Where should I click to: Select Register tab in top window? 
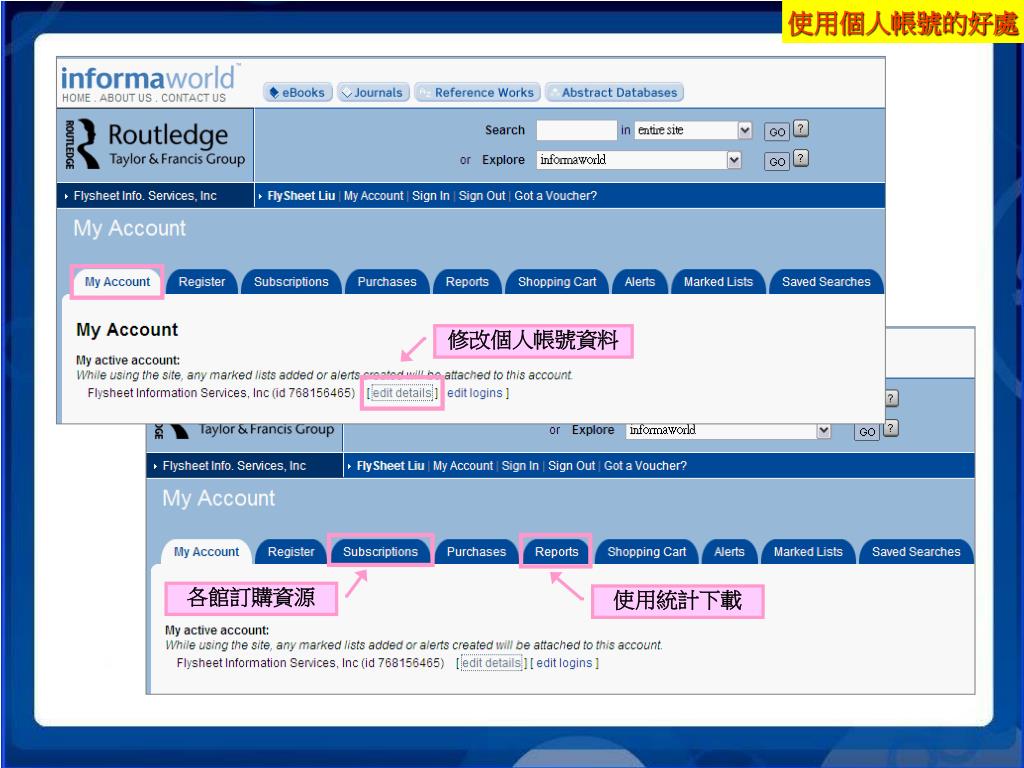point(202,282)
